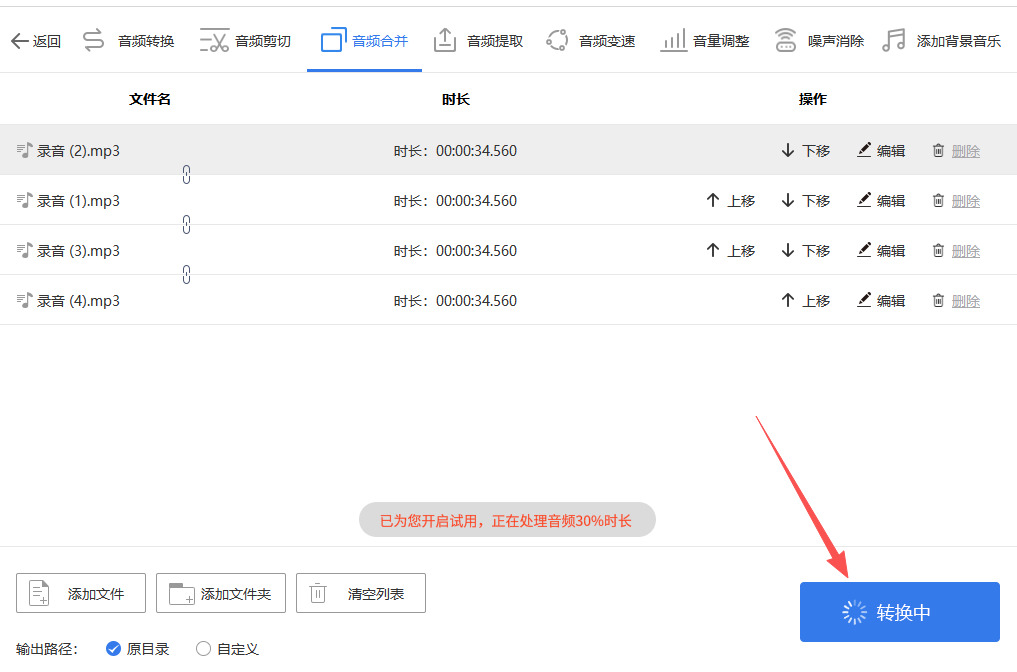Clear the list with 清空列表
1017x672 pixels.
361,593
